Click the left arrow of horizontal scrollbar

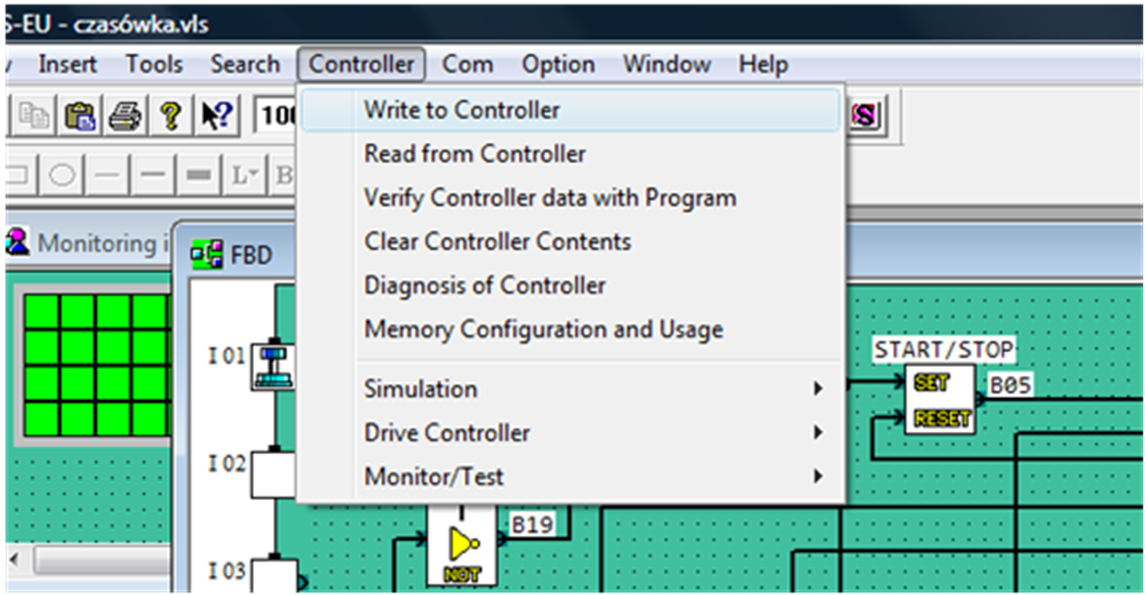[x=15, y=561]
